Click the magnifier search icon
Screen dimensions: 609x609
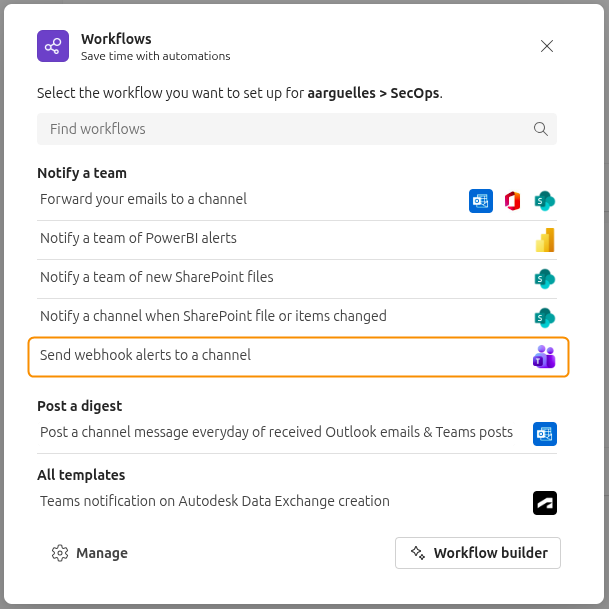pos(541,129)
